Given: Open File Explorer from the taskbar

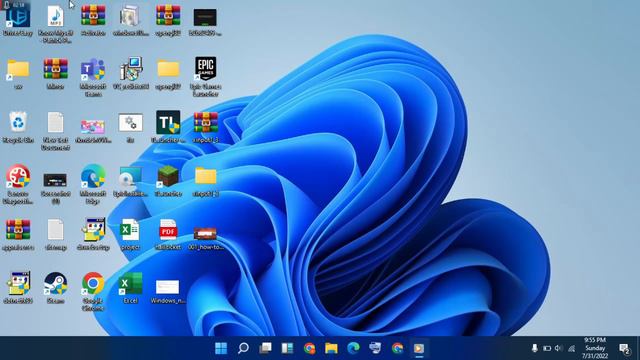Looking at the screenshot, I should pyautogui.click(x=331, y=348).
